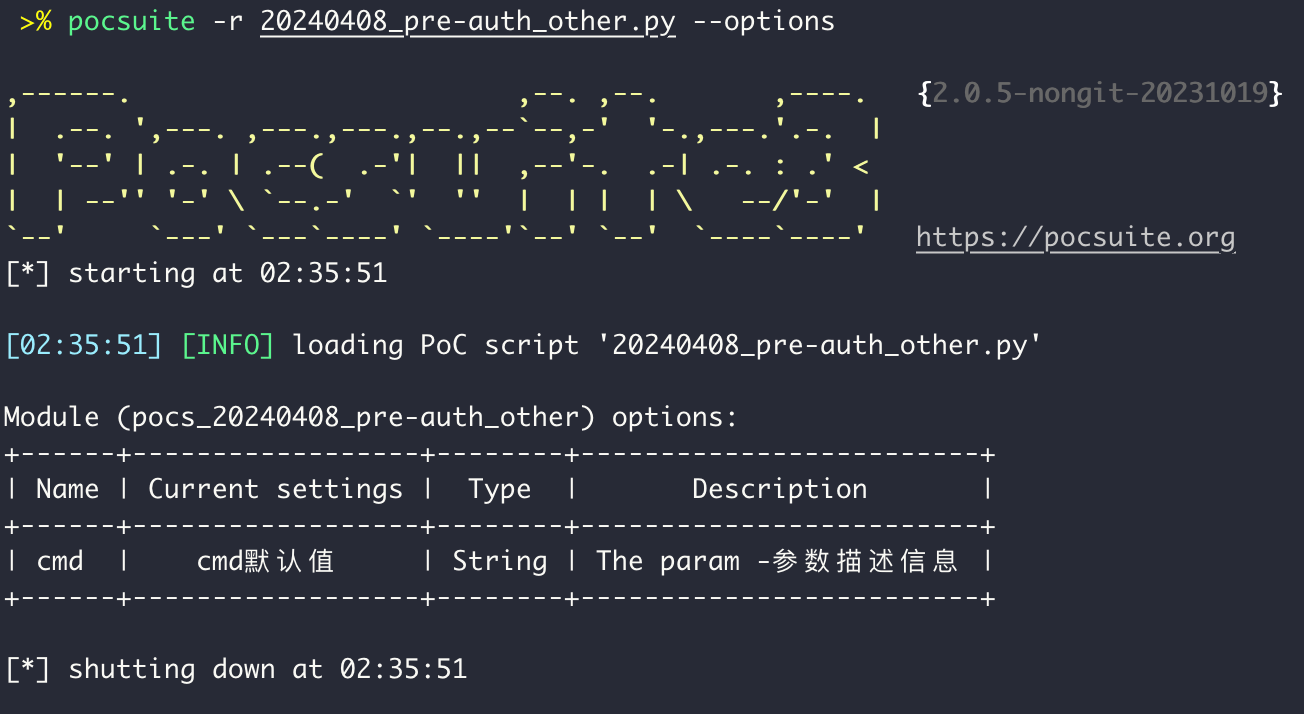Viewport: 1304px width, 714px height.
Task: Click the pocsuite command word at the prompt
Action: pos(131,21)
